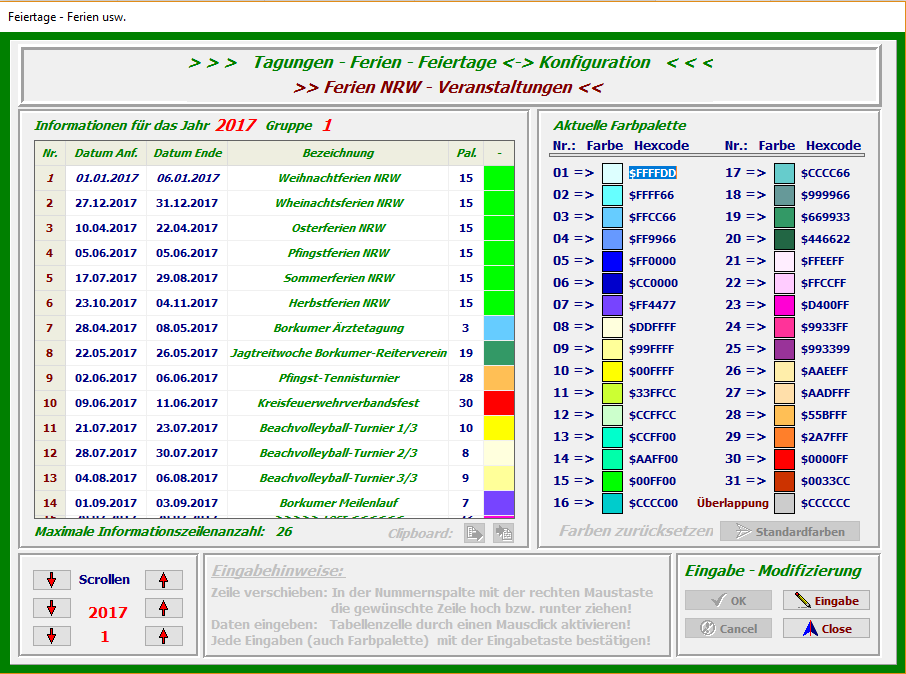Increase the year 2017 with the up arrow
The width and height of the screenshot is (906, 674).
[x=163, y=608]
